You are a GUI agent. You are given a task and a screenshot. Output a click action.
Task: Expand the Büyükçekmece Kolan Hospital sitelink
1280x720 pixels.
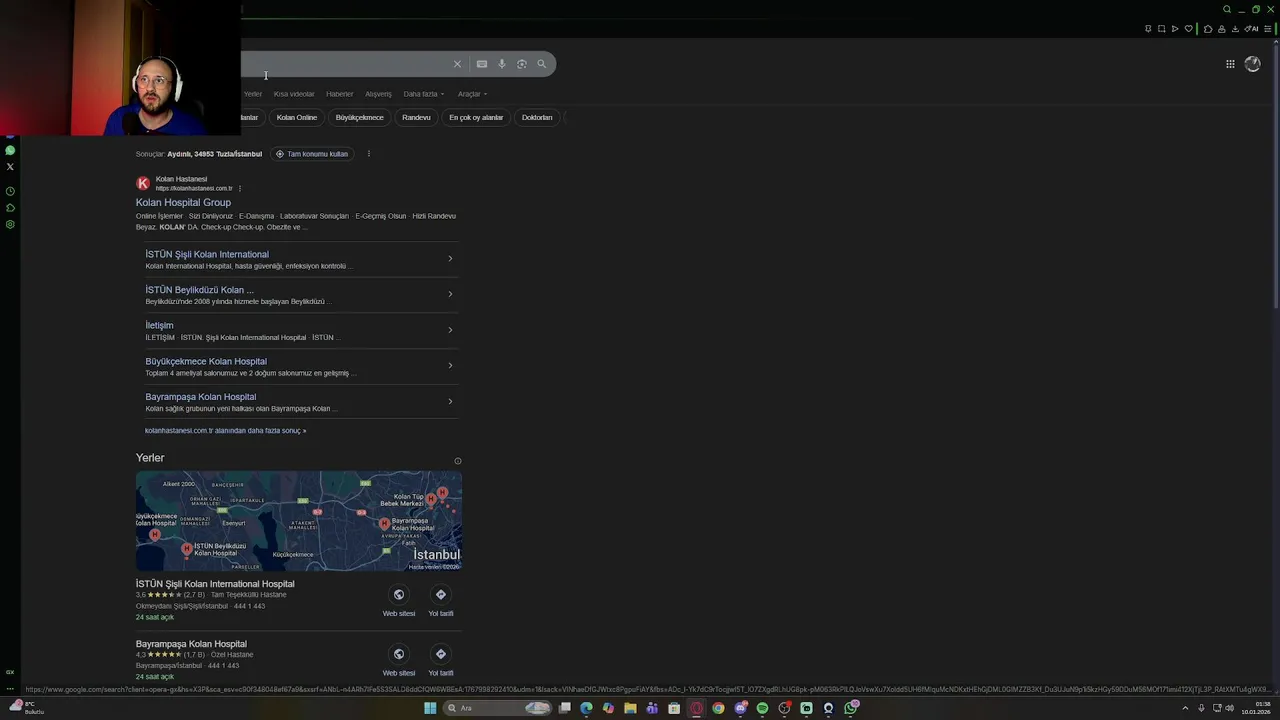(x=450, y=366)
